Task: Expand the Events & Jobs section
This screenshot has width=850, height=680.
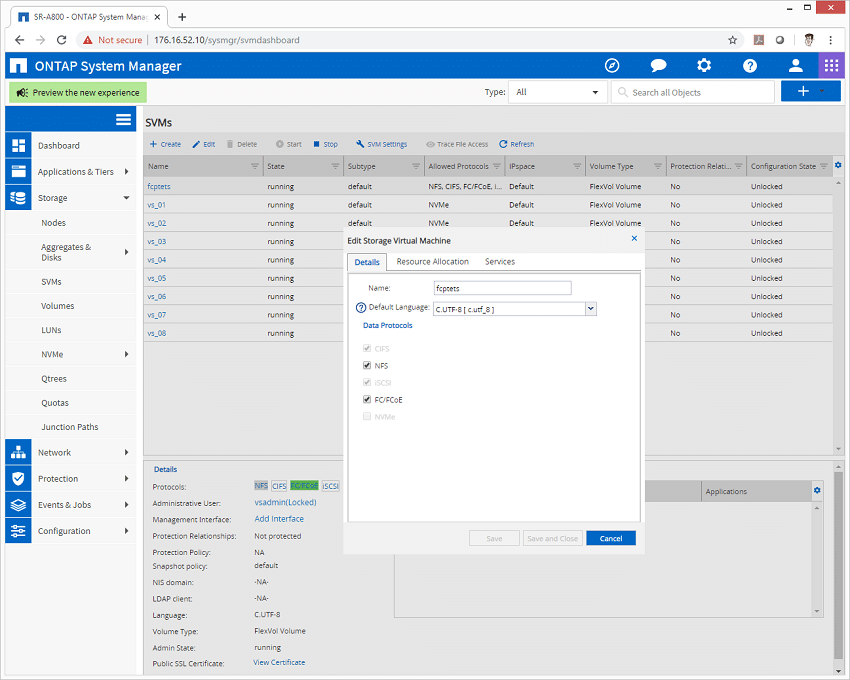Action: click(126, 505)
